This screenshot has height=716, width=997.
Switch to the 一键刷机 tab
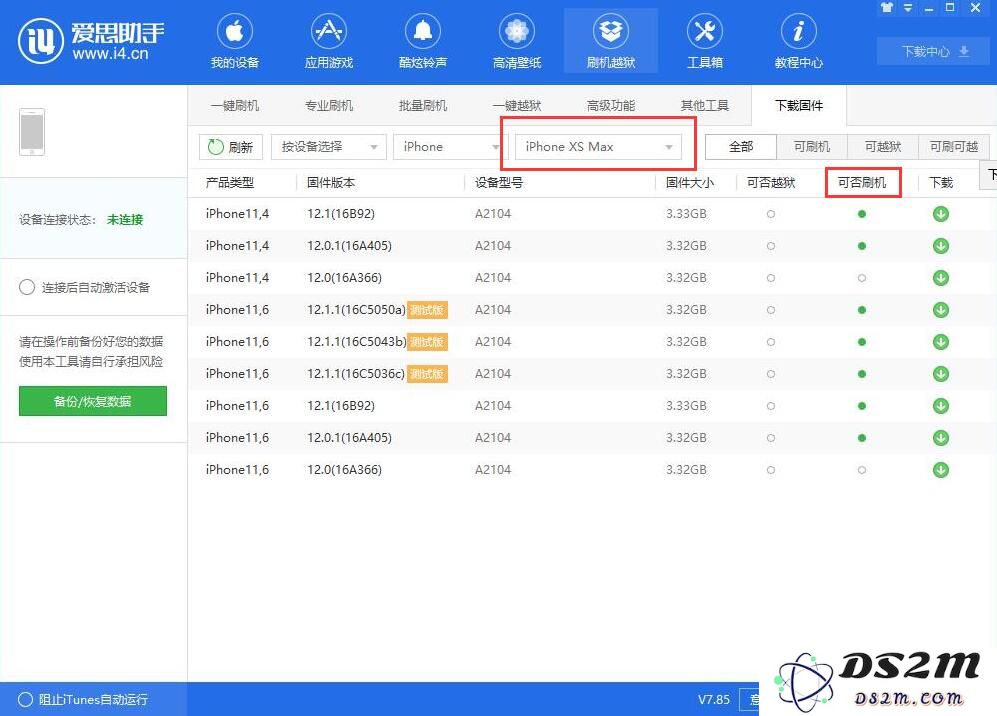click(x=235, y=106)
